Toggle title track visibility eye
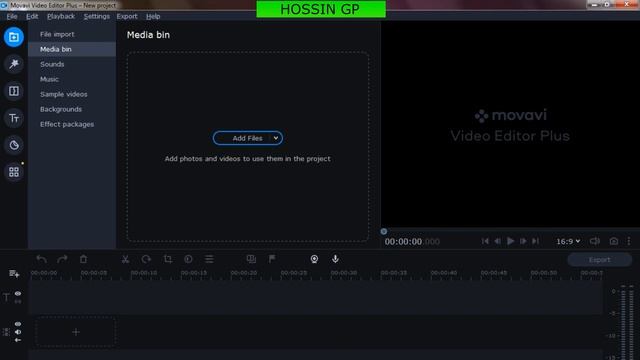This screenshot has width=640, height=360. (18, 293)
